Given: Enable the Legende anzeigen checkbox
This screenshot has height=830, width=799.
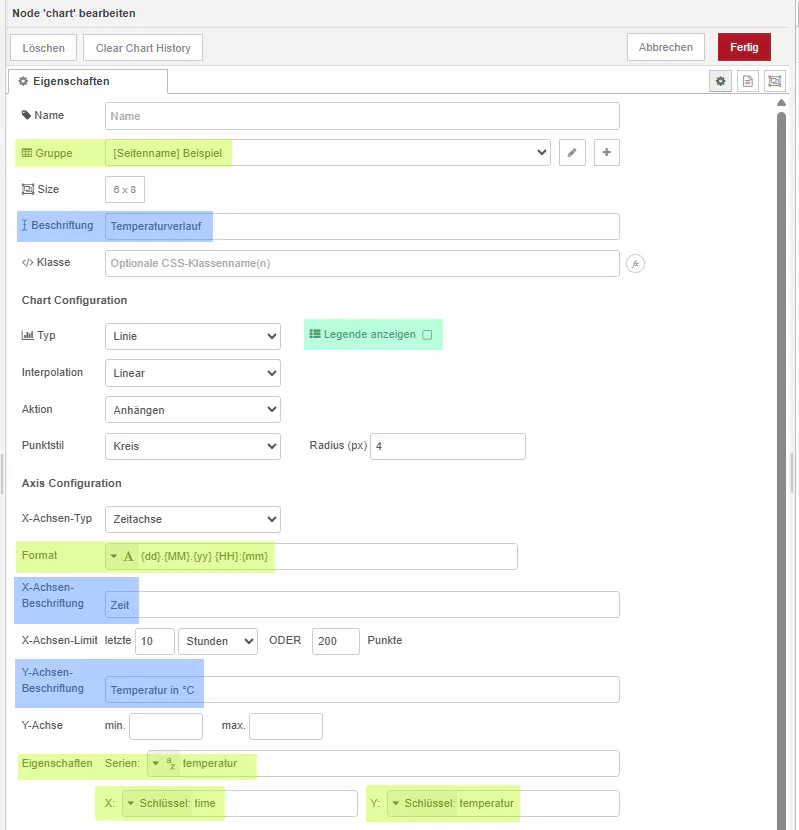Looking at the screenshot, I should pyautogui.click(x=427, y=335).
